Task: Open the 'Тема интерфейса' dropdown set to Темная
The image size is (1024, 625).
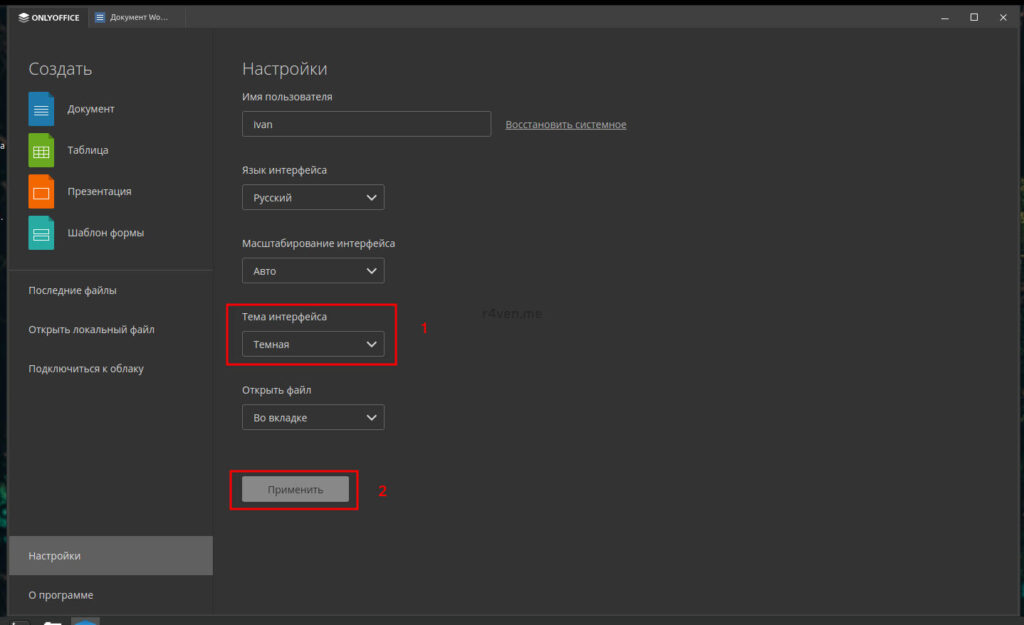Action: tap(313, 344)
